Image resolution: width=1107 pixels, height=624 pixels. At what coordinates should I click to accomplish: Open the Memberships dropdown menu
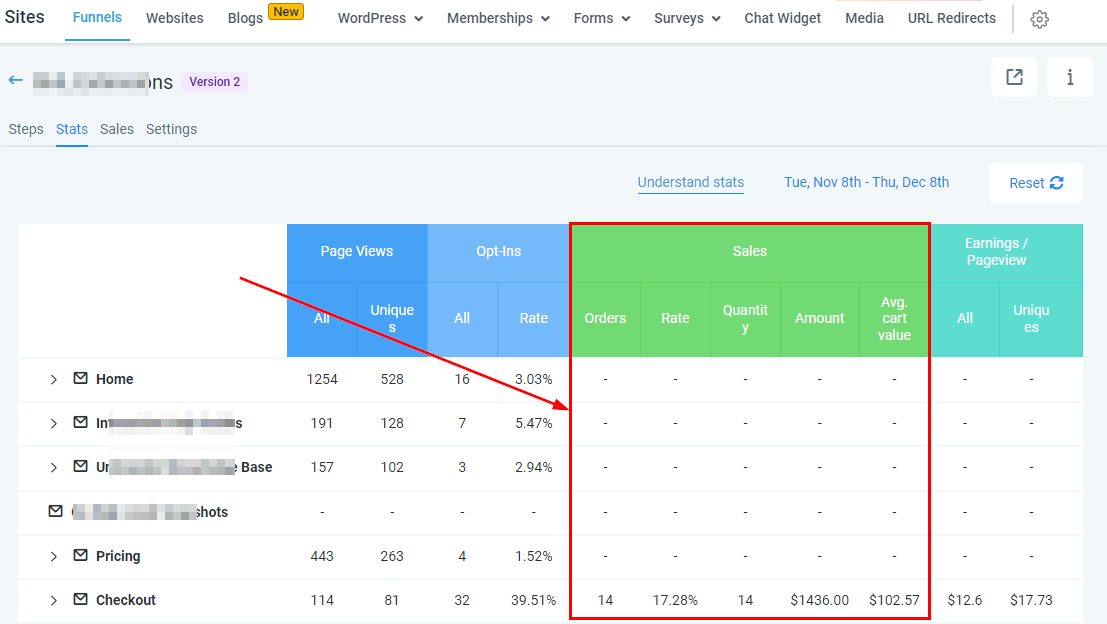[x=497, y=18]
